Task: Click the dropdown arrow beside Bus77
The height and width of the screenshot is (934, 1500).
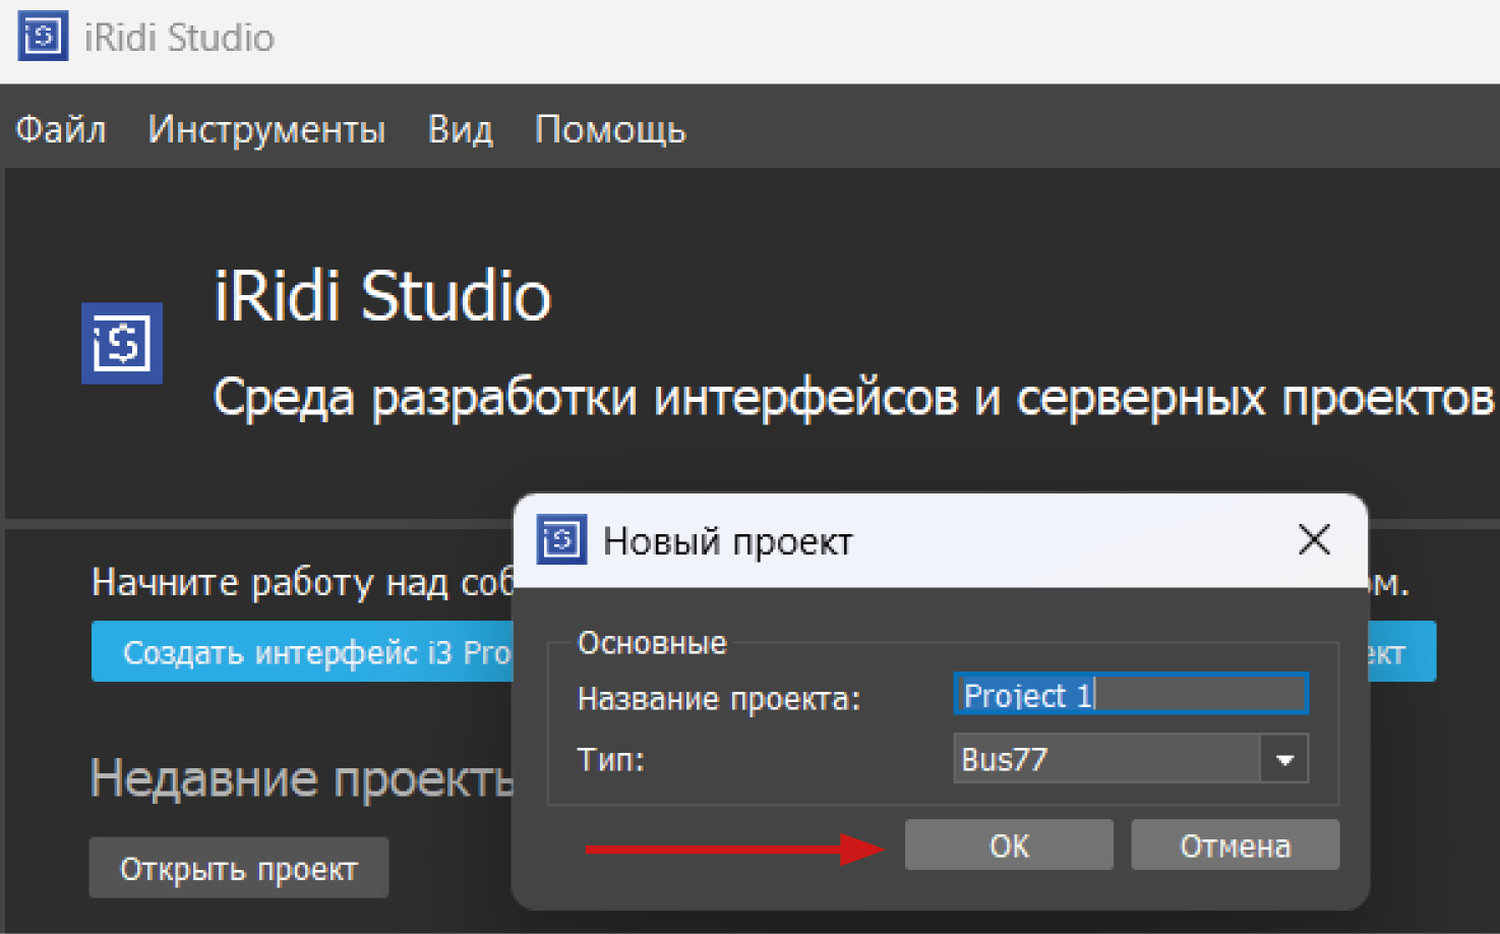Action: pyautogui.click(x=1285, y=760)
